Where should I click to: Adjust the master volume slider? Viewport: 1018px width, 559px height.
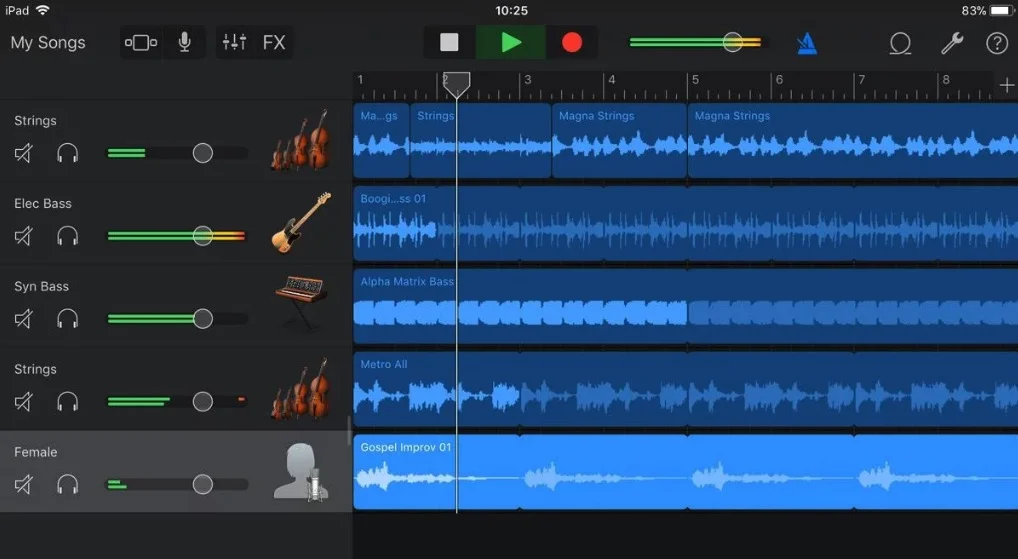pos(732,43)
